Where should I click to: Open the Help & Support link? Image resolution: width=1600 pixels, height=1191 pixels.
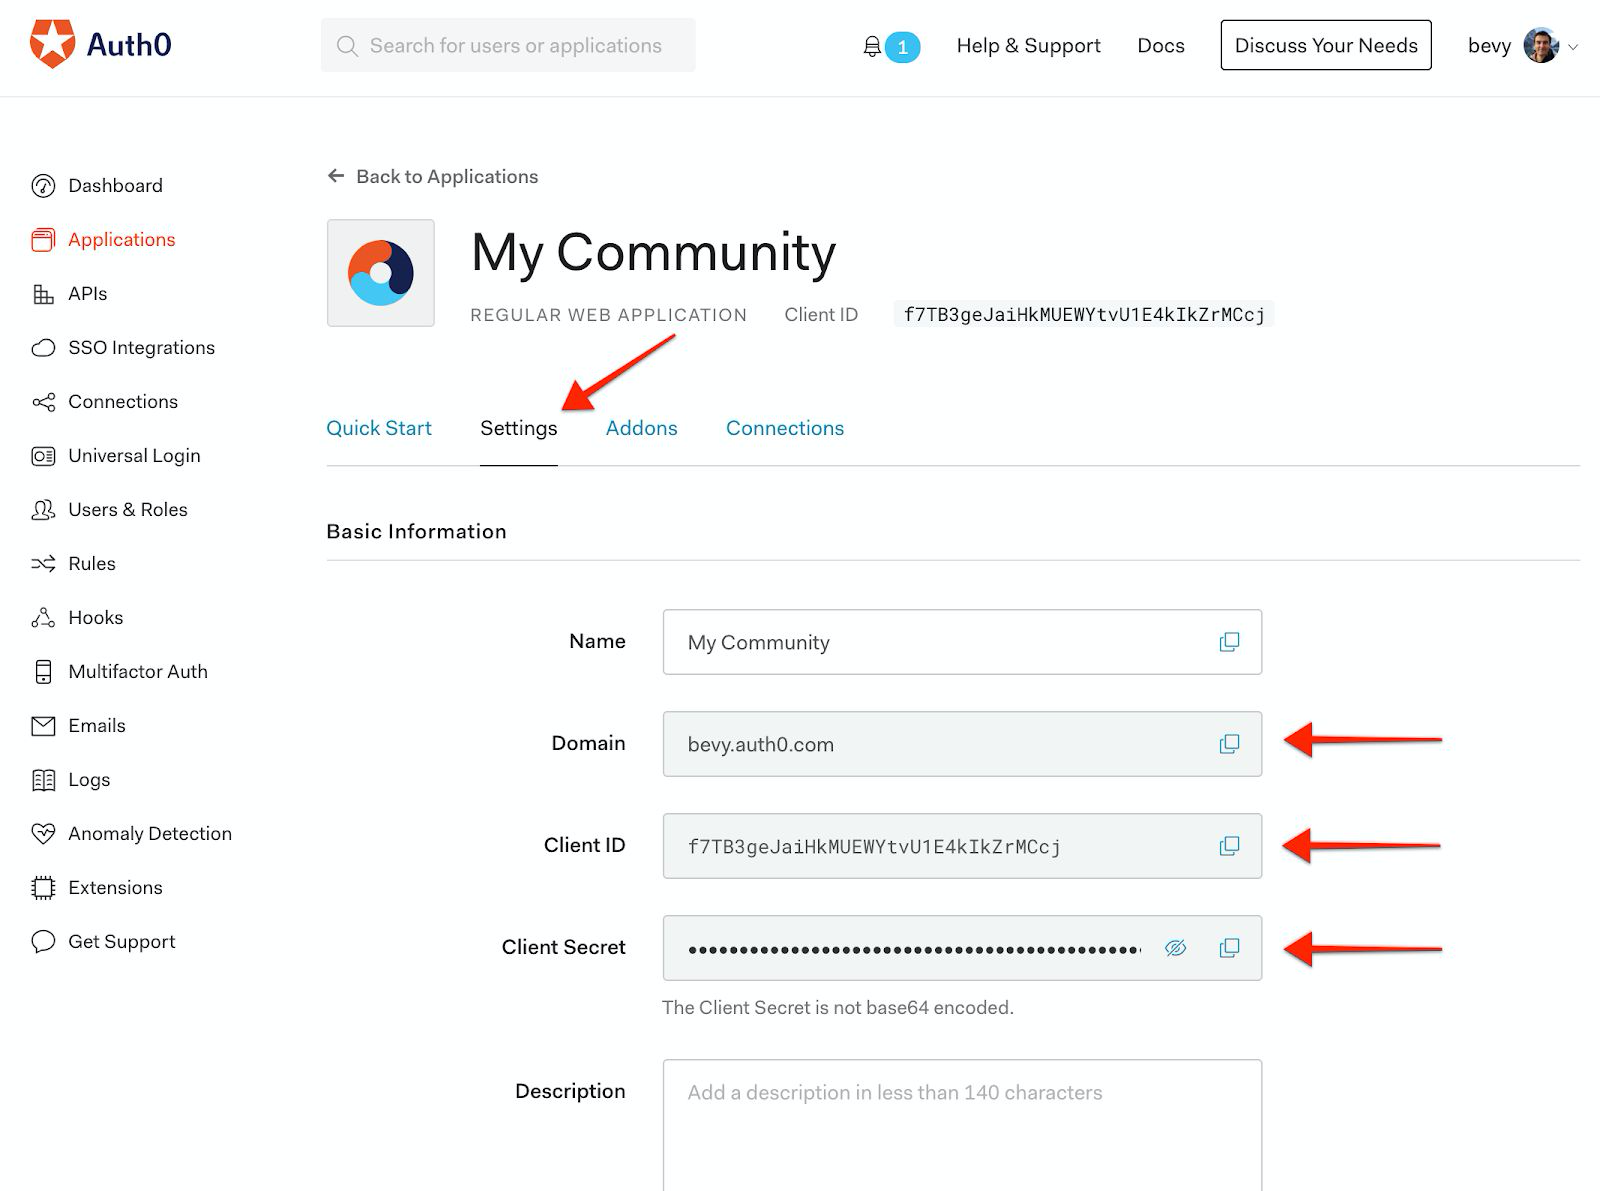coord(1028,46)
